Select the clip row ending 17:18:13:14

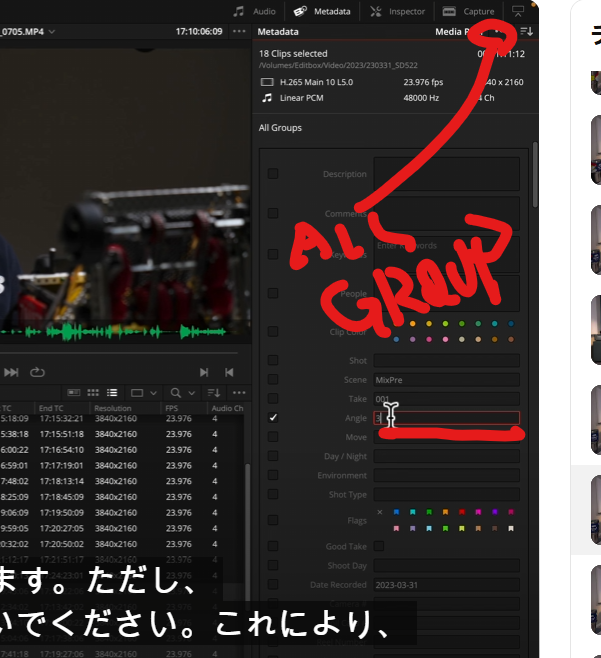click(122, 481)
